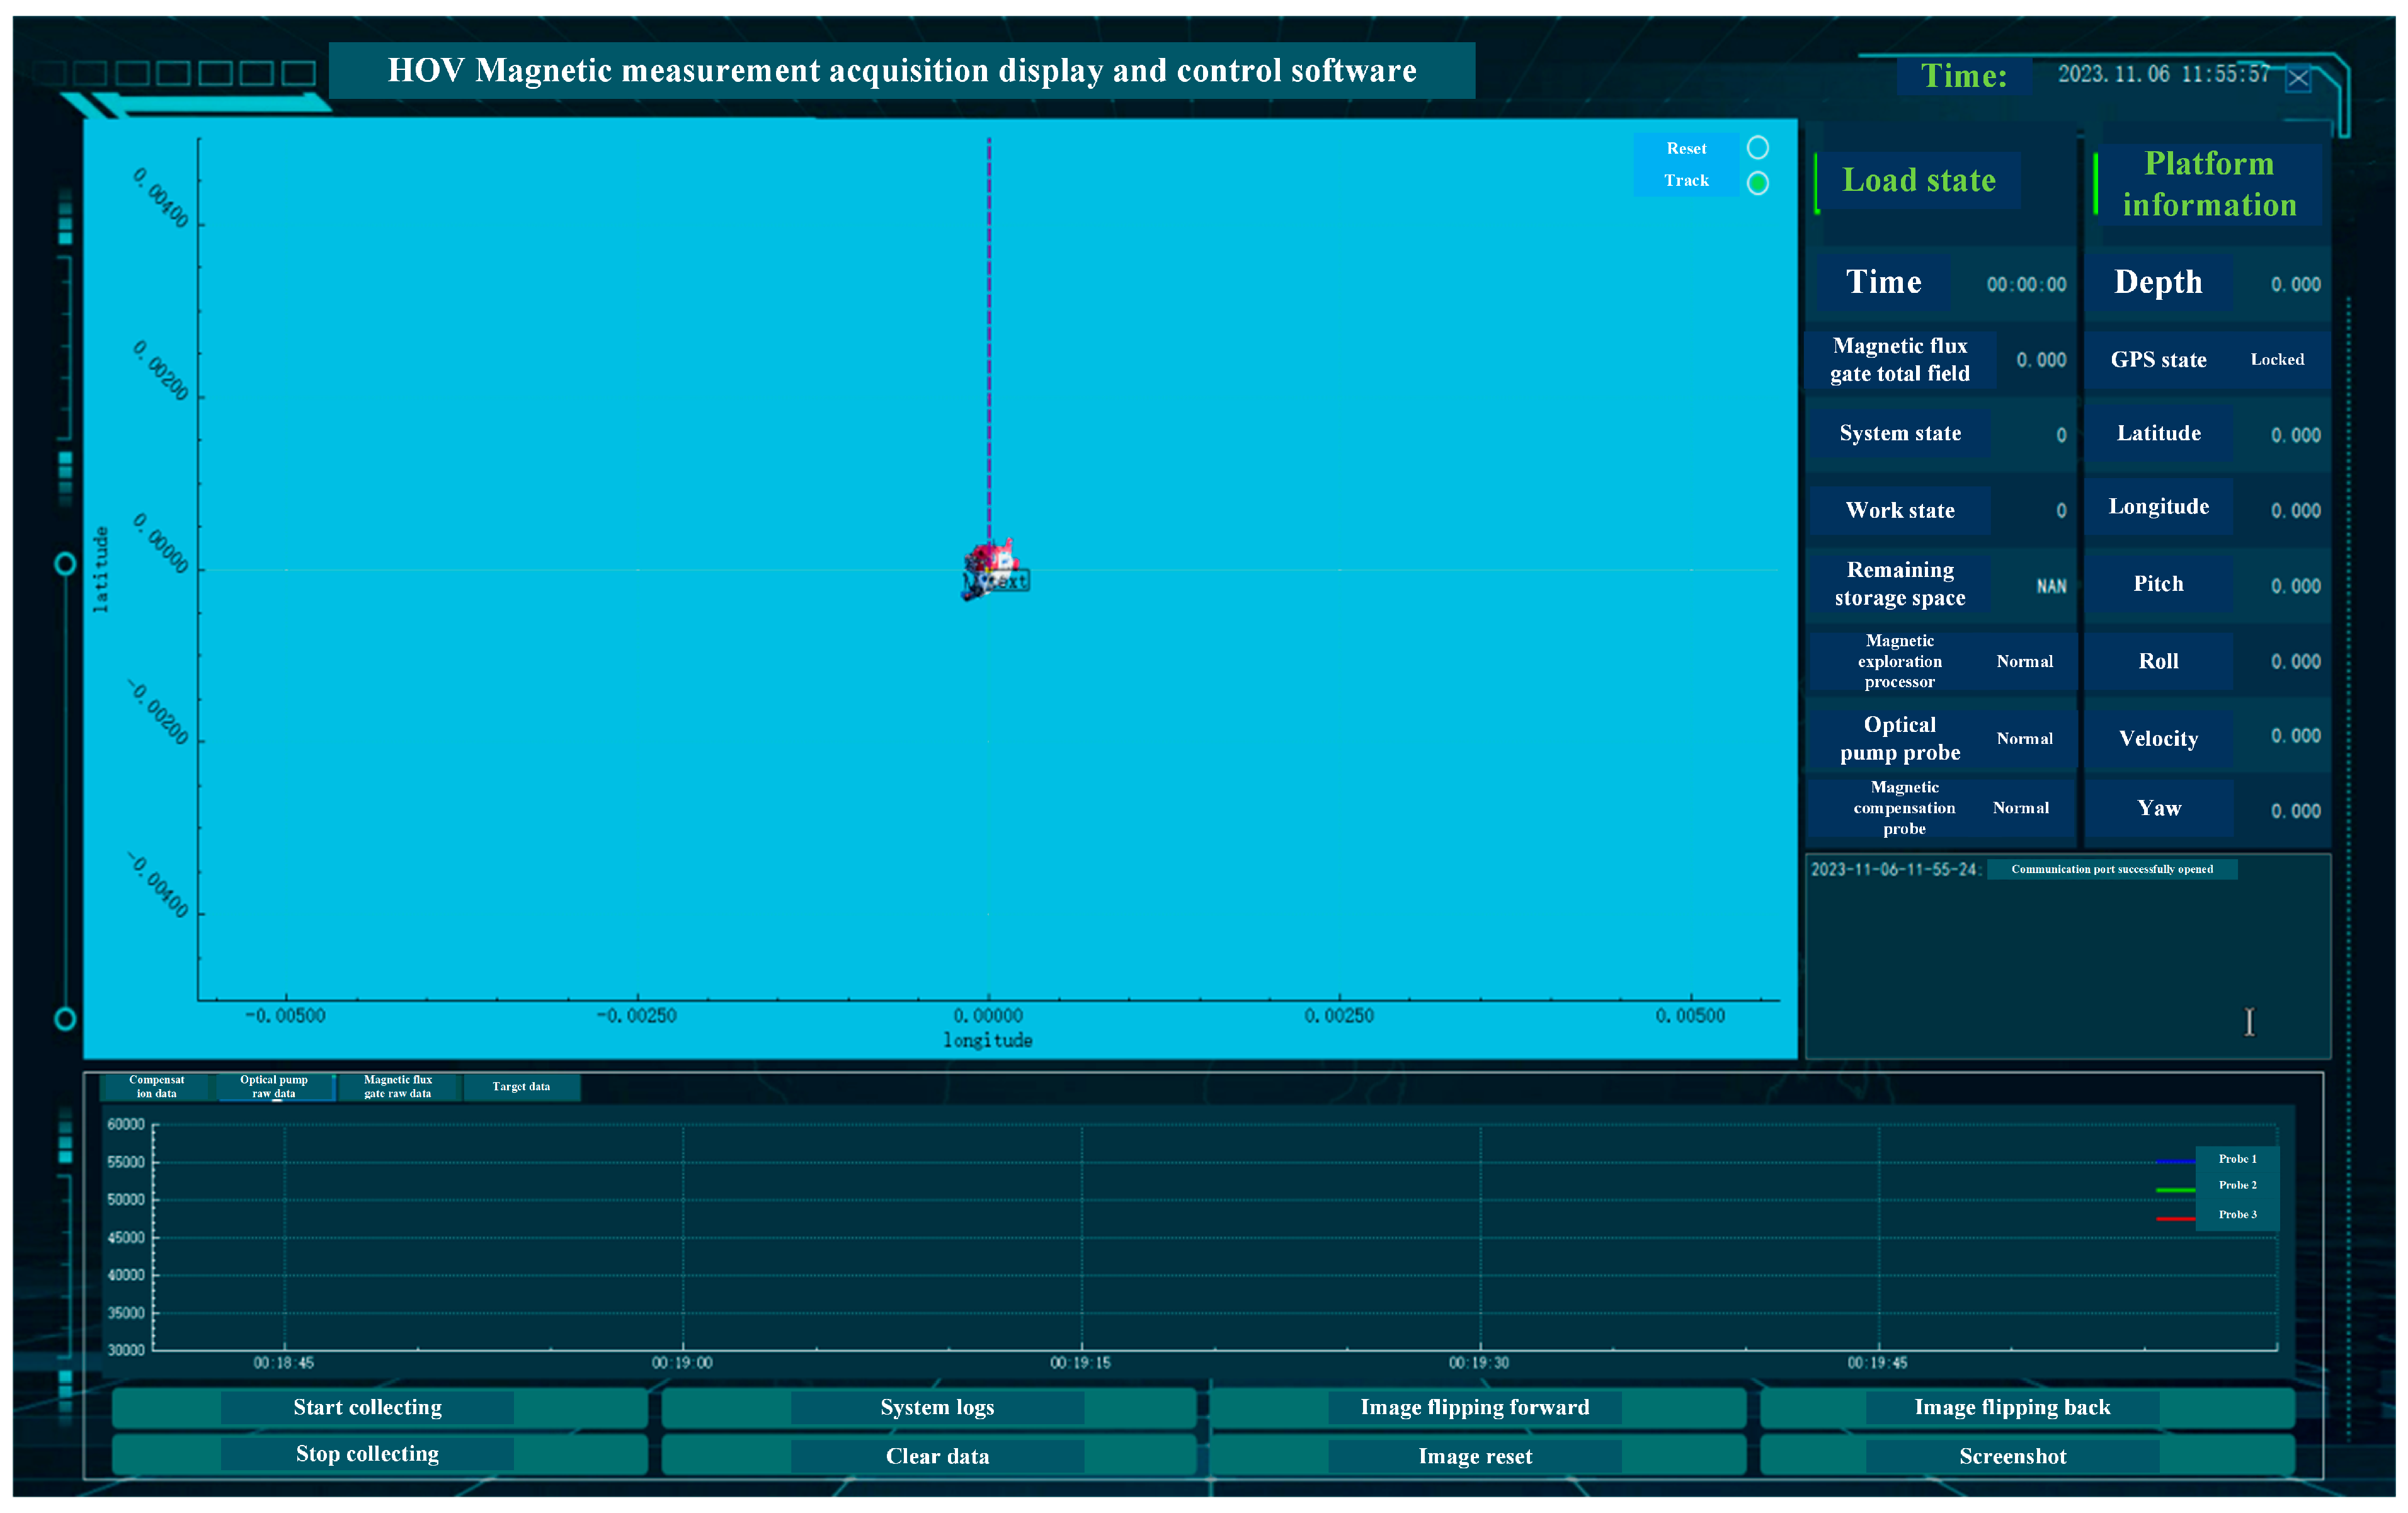
Task: Select the Reset radio button
Action: pyautogui.click(x=1757, y=148)
